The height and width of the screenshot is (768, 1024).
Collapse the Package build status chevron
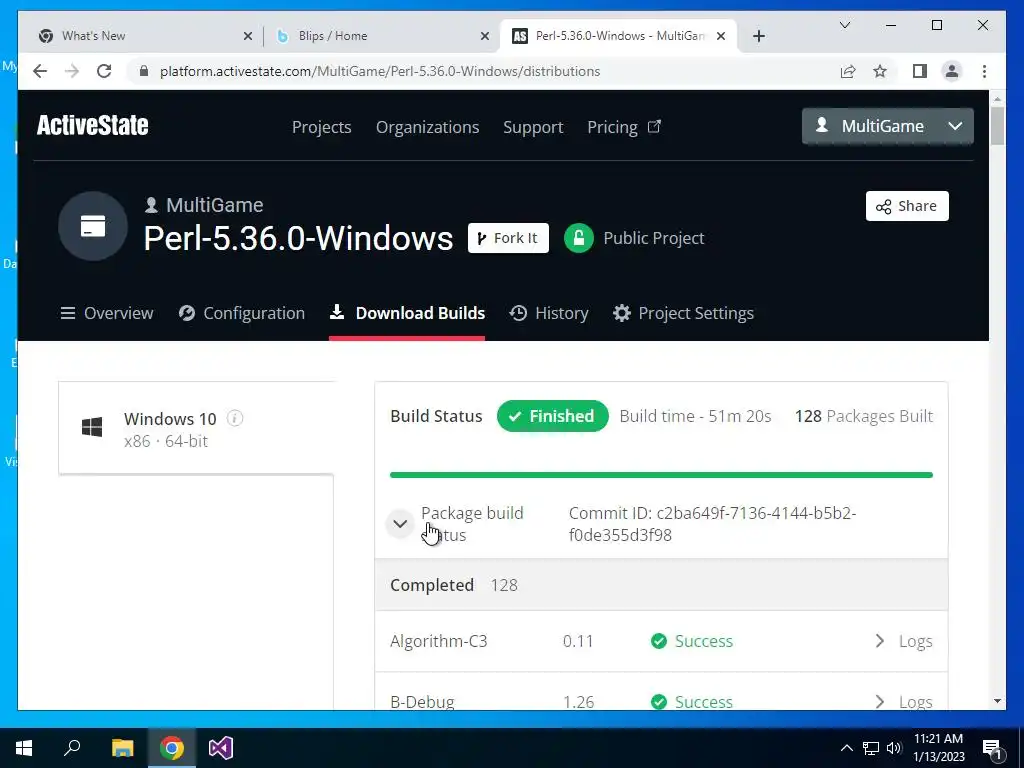(400, 524)
